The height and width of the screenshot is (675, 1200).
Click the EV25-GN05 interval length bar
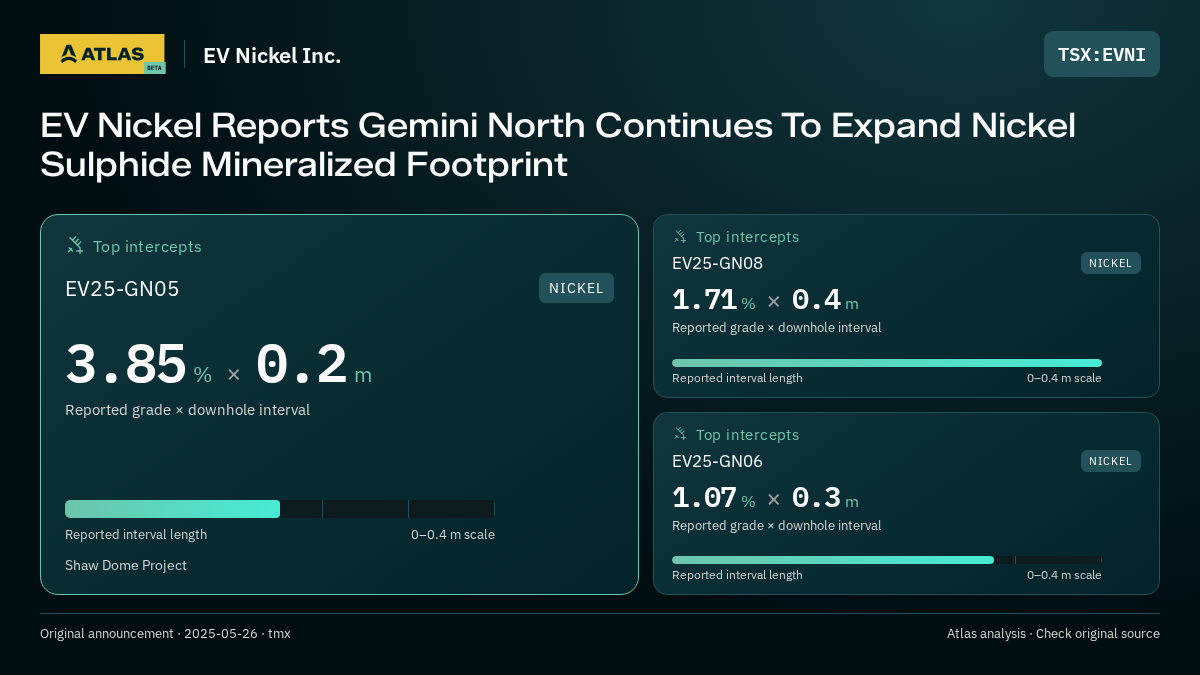point(280,509)
